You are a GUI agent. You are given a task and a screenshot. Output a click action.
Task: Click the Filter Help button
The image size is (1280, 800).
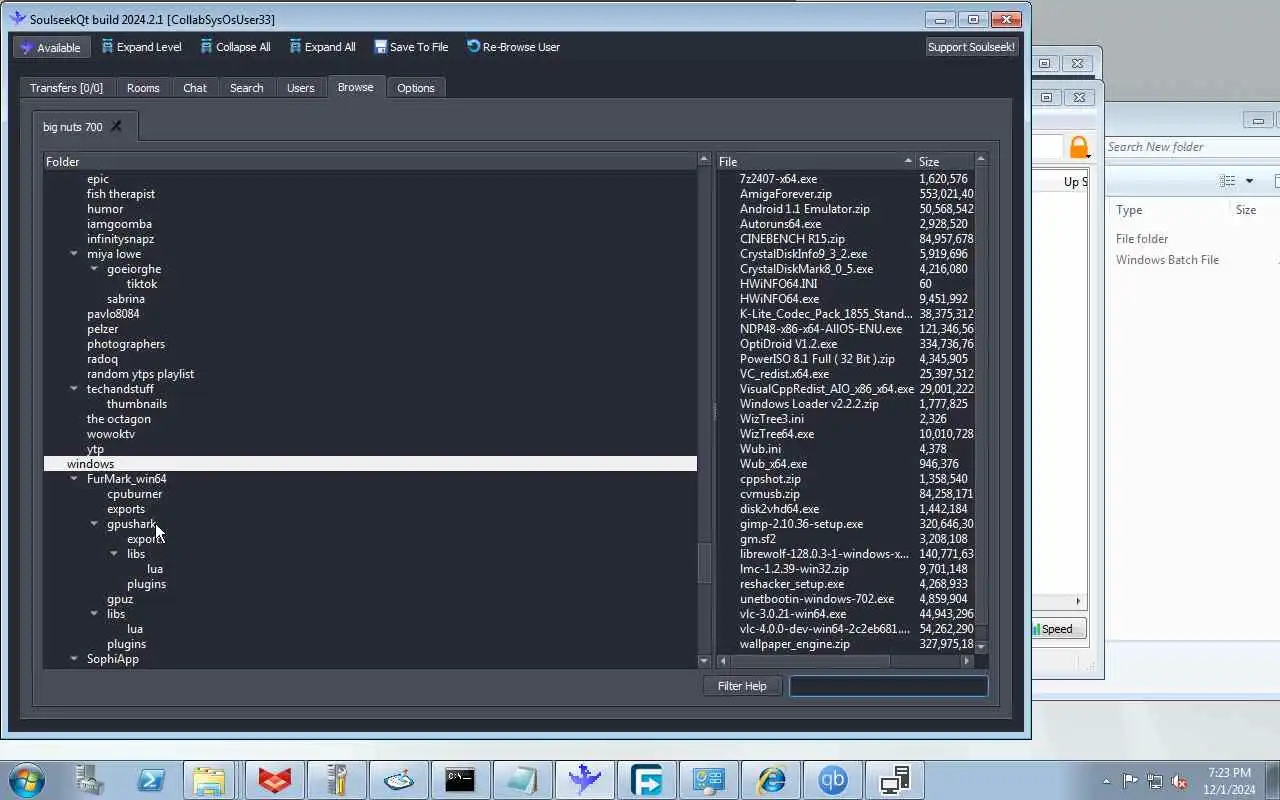coord(742,686)
